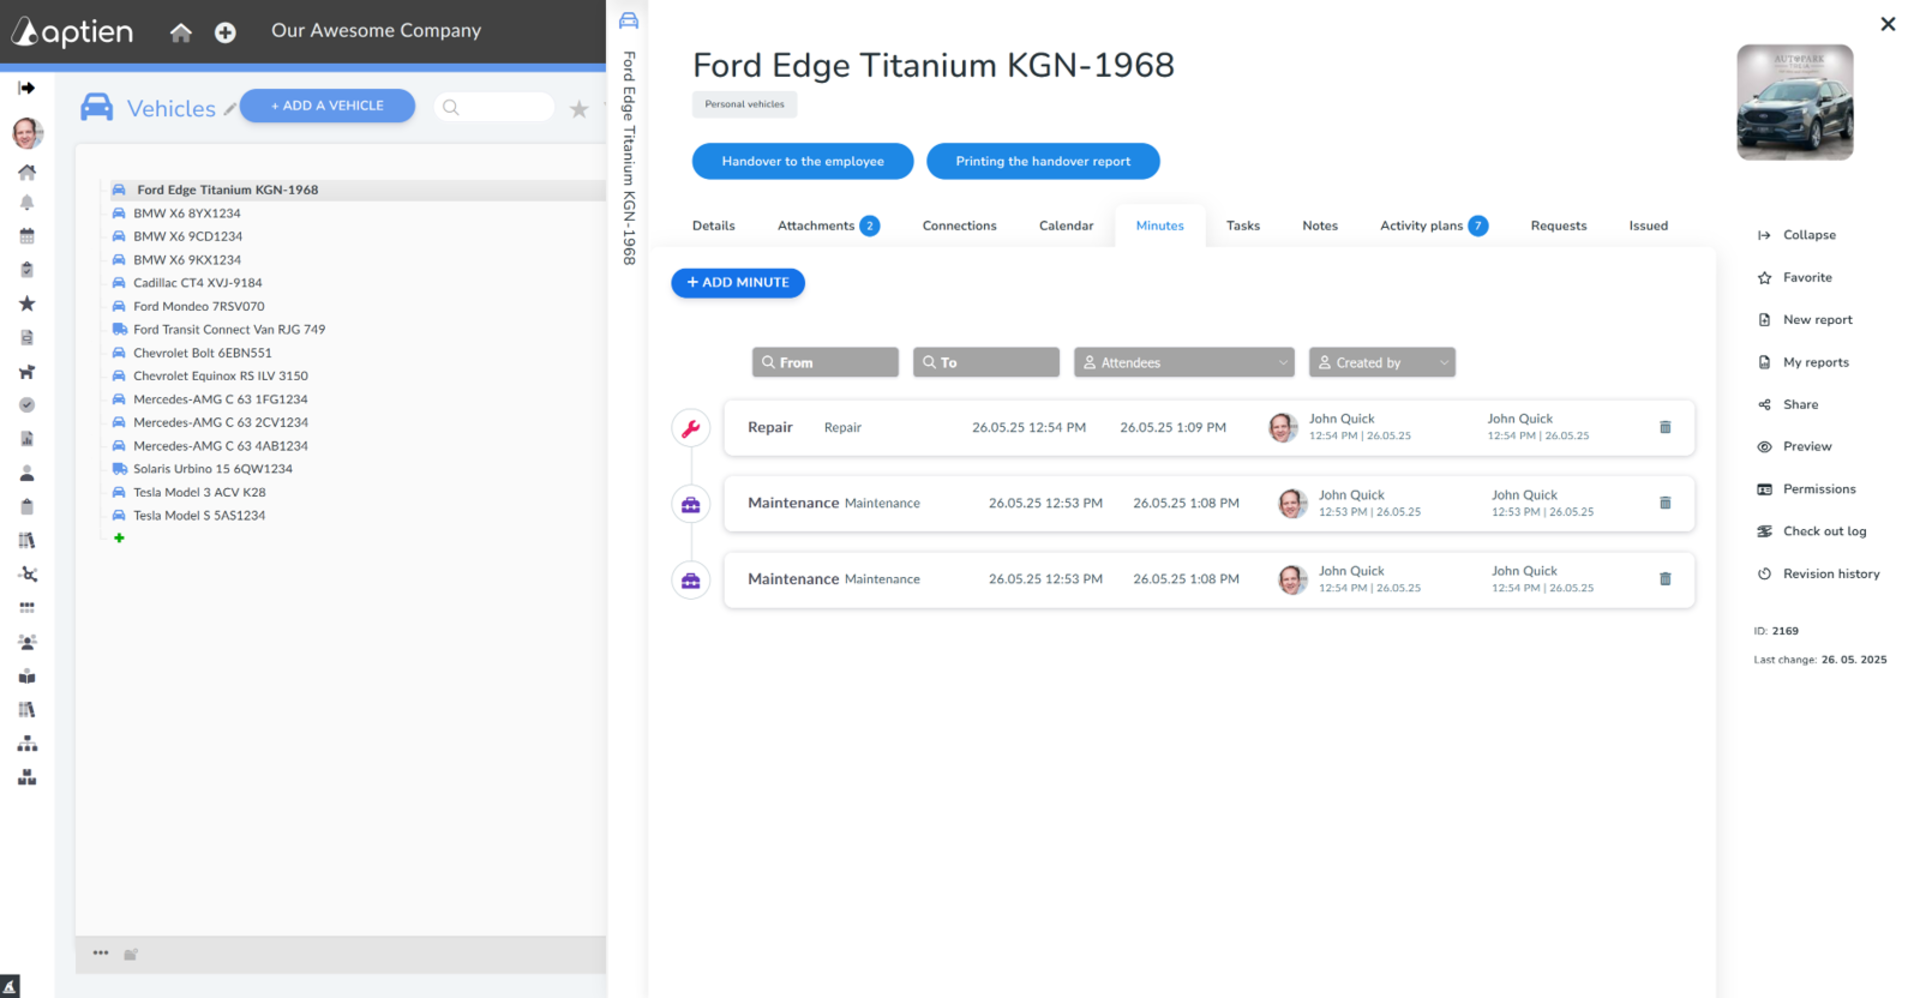Collapse the right side panel
This screenshot has width=1920, height=998.
pyautogui.click(x=1808, y=235)
